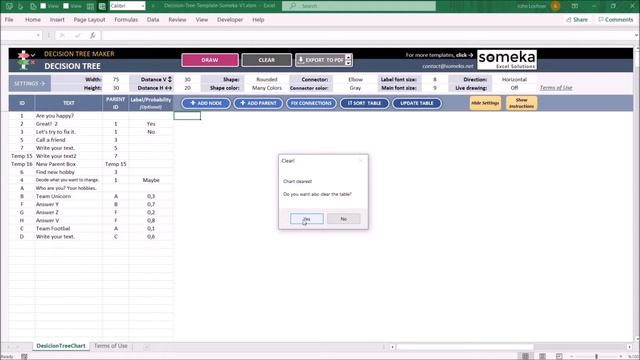Open the Help ribbon tab
The image size is (640, 360).
pos(258,20)
